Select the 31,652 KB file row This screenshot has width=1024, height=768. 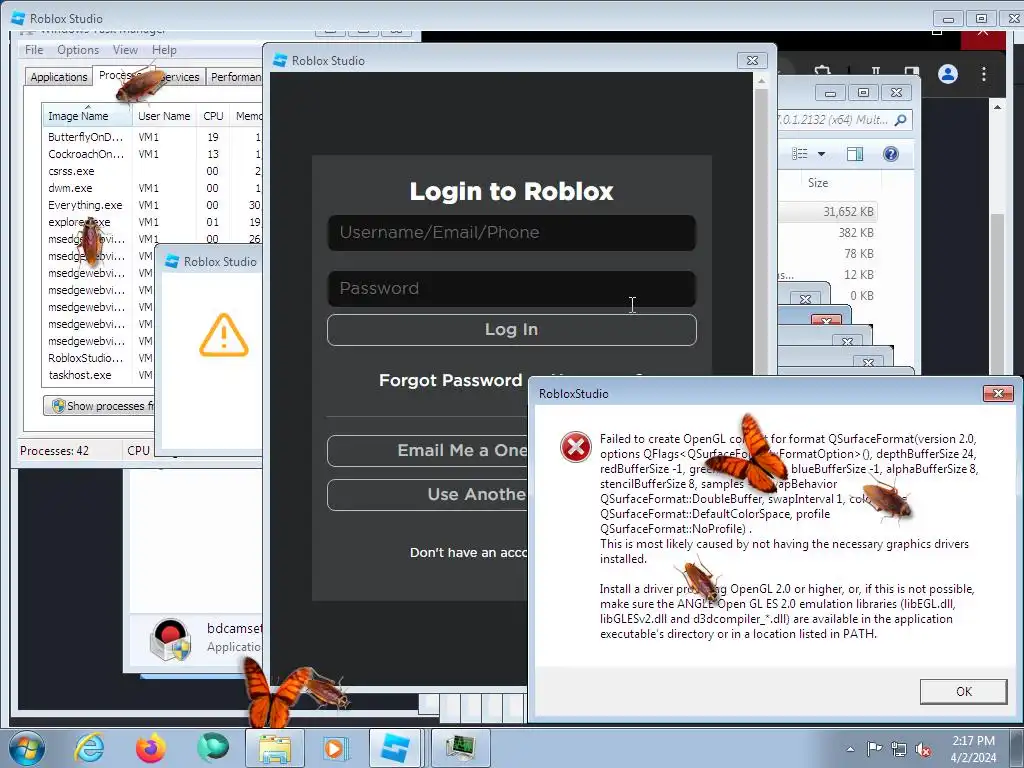click(828, 212)
